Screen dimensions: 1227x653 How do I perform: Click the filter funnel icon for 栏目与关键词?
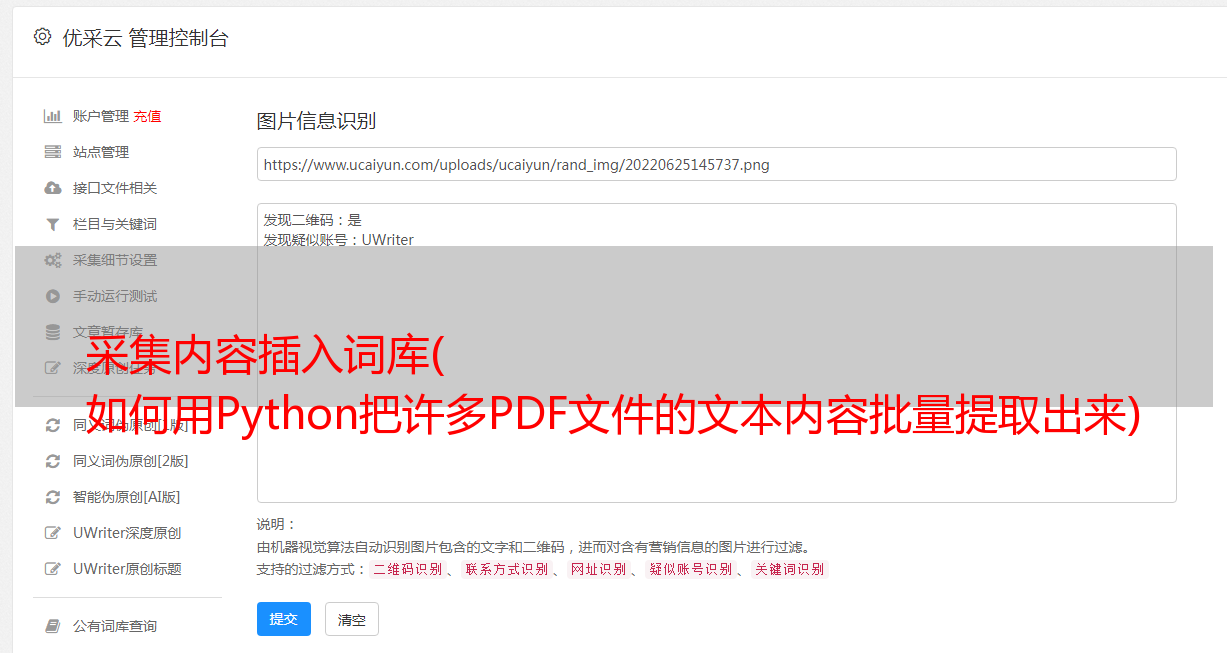[x=53, y=224]
